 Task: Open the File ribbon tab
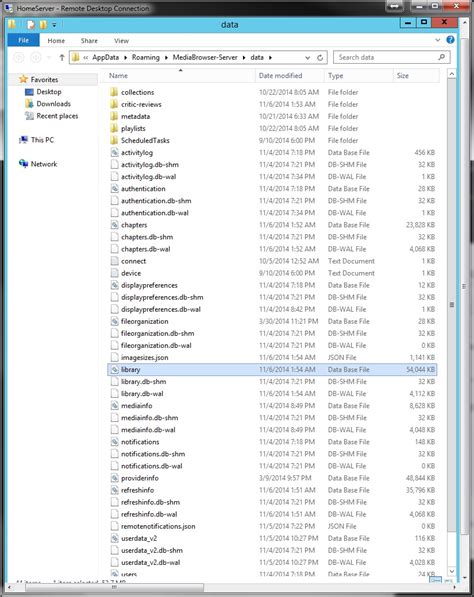pos(23,40)
